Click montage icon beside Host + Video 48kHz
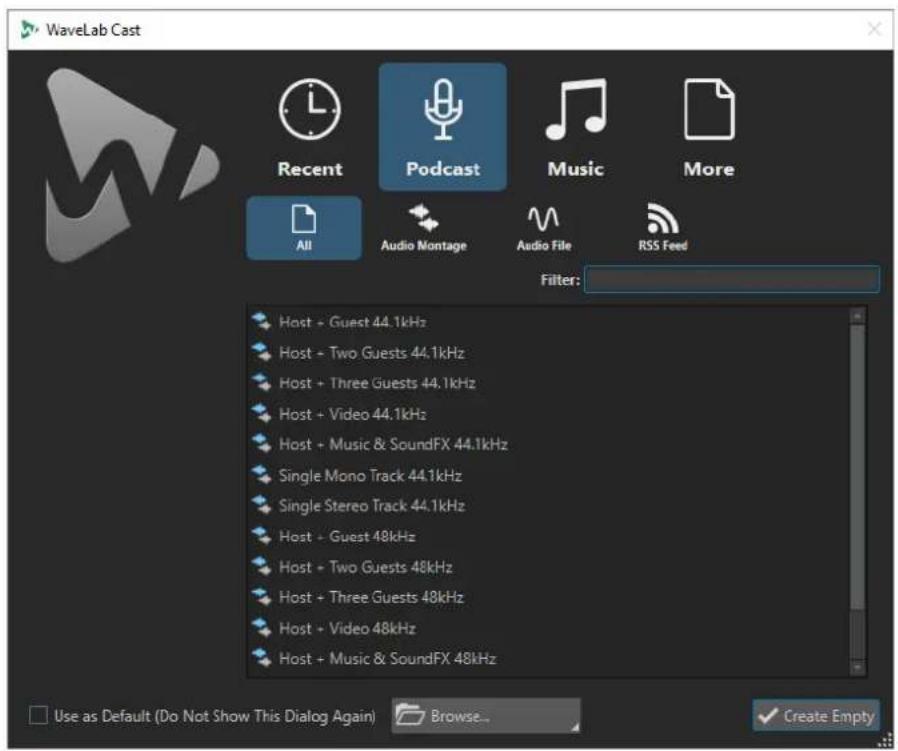The width and height of the screenshot is (898, 751). tap(261, 627)
